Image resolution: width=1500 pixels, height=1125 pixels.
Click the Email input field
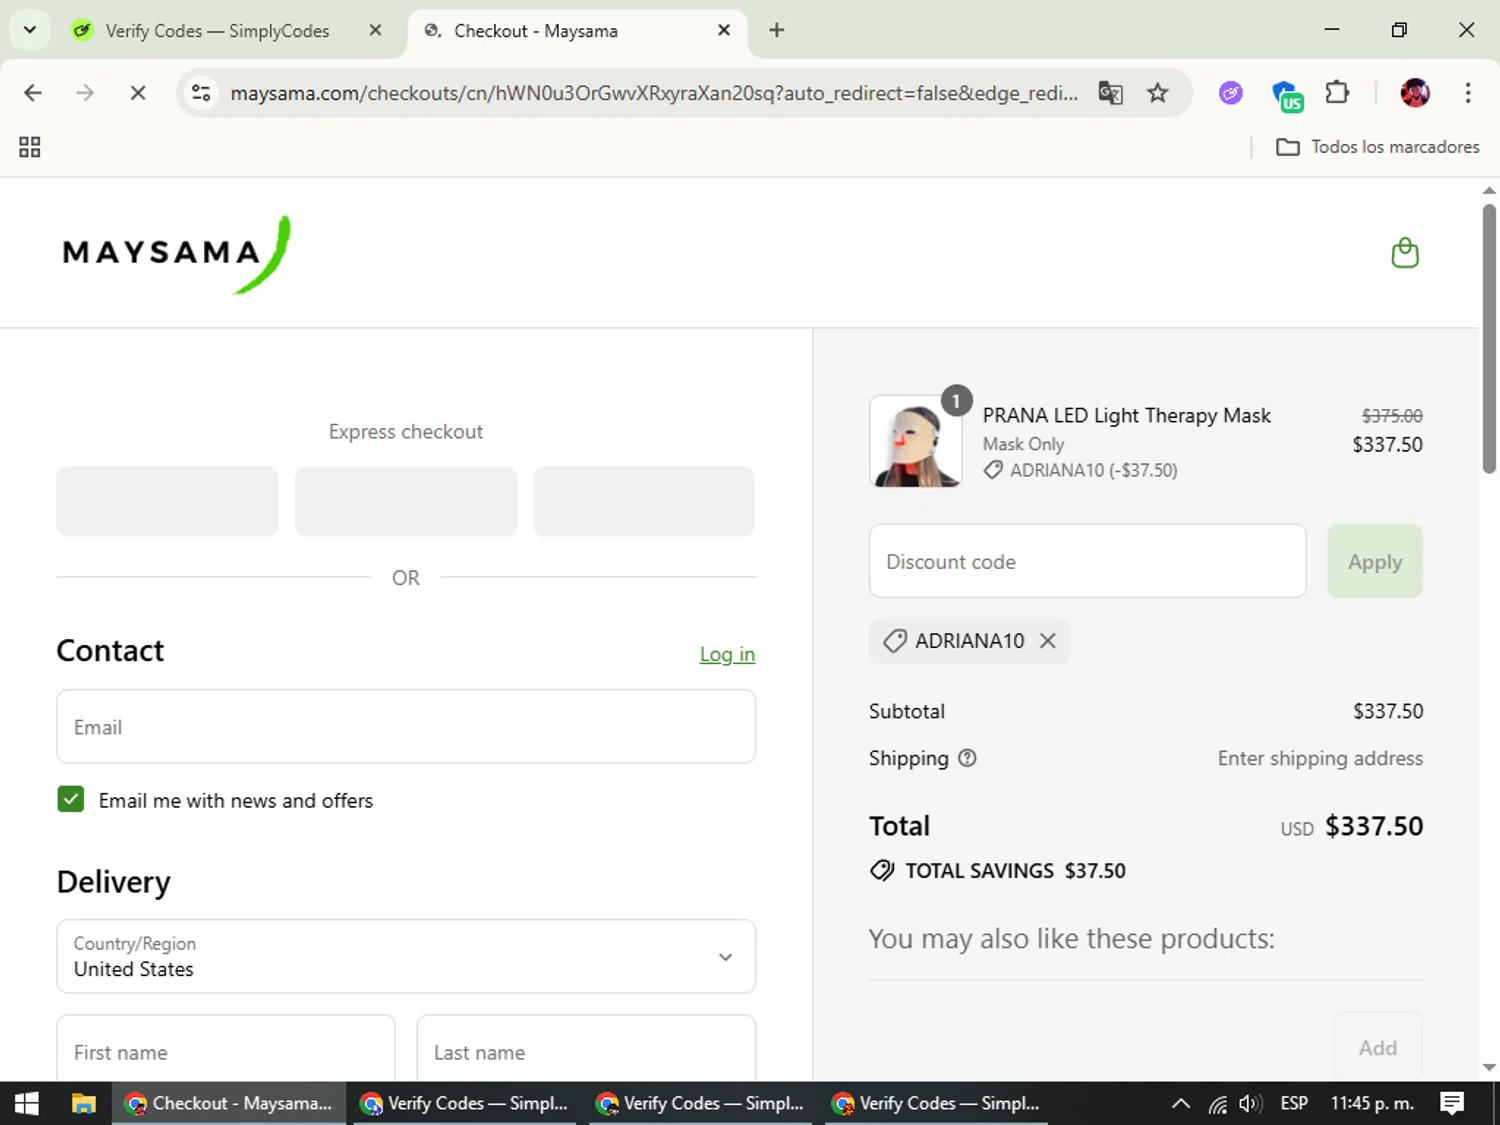406,726
